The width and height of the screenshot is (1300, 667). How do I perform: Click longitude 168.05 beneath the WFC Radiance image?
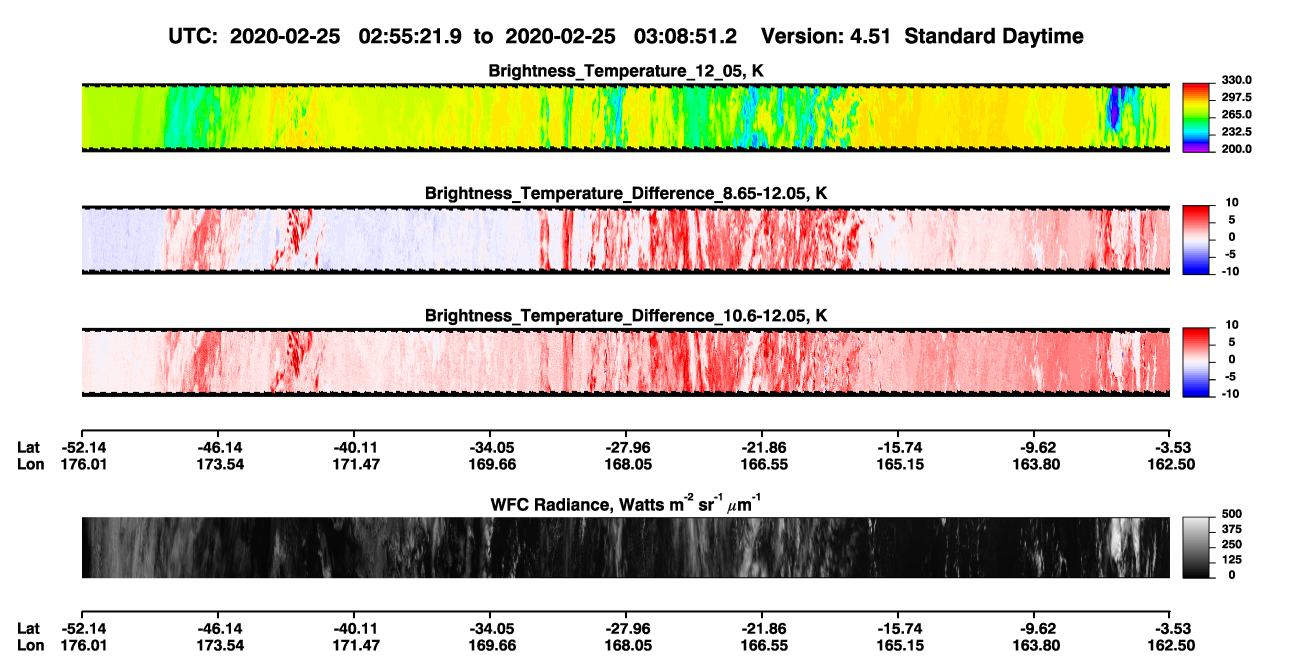click(626, 646)
